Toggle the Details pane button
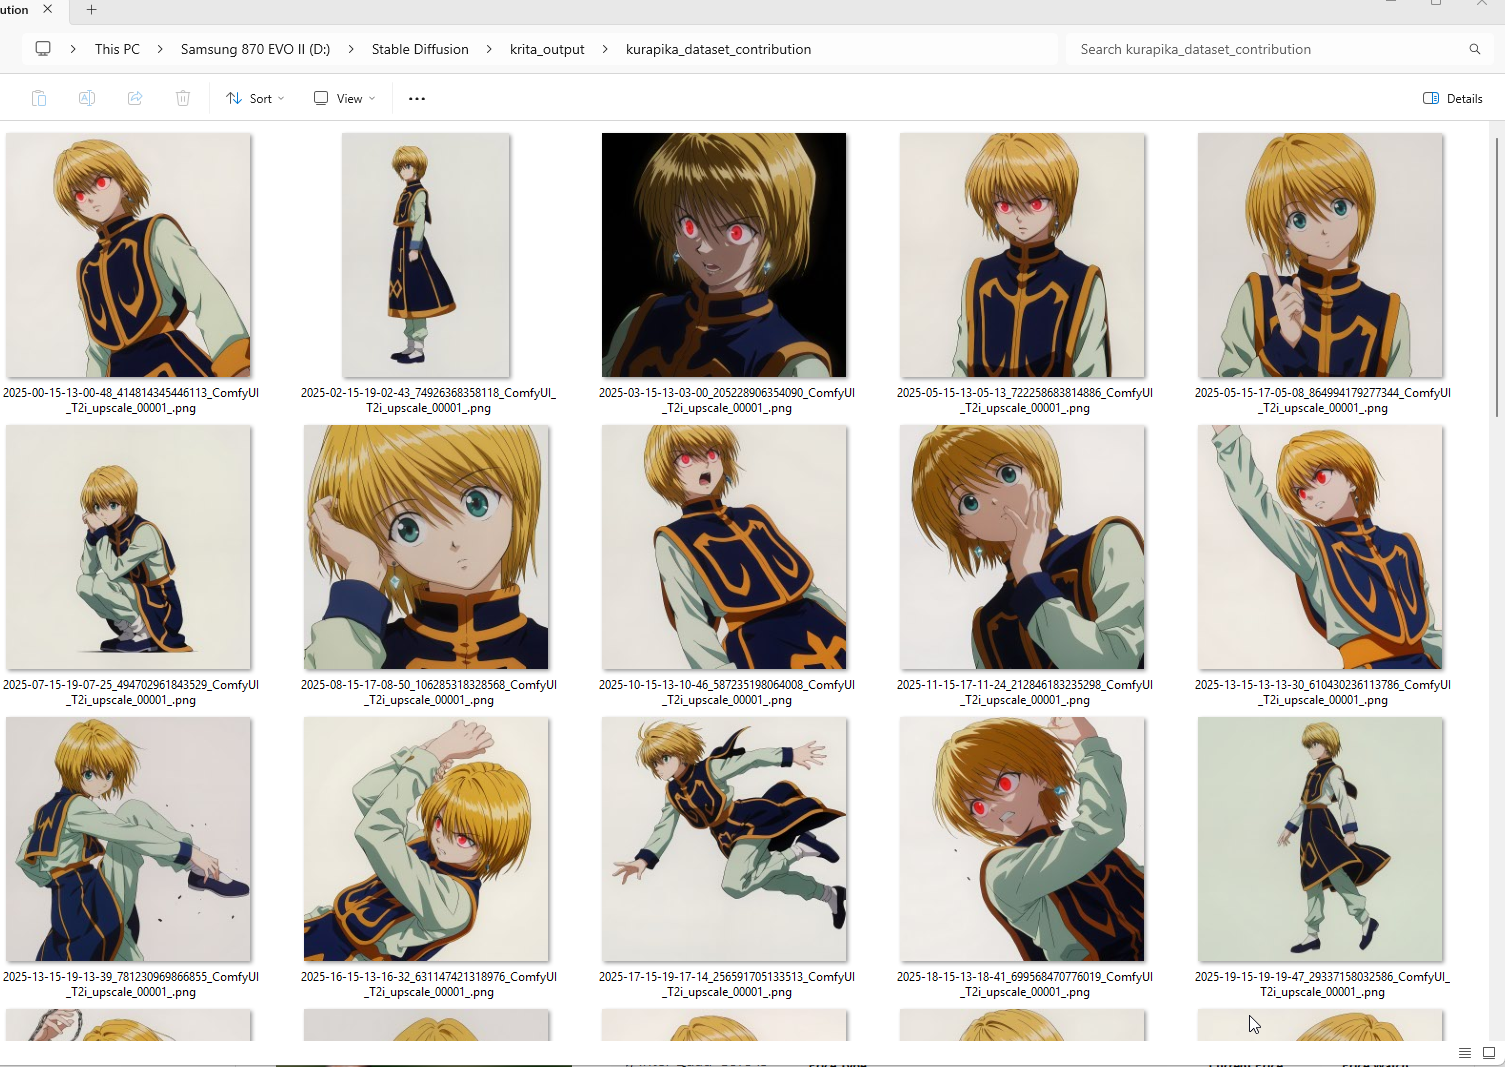1505x1067 pixels. (x=1452, y=98)
